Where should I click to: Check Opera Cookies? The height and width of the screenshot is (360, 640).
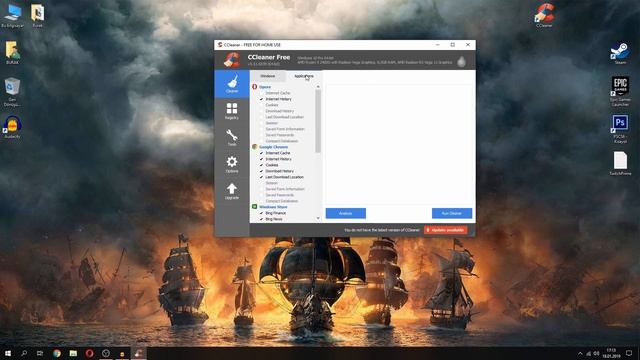tap(262, 105)
